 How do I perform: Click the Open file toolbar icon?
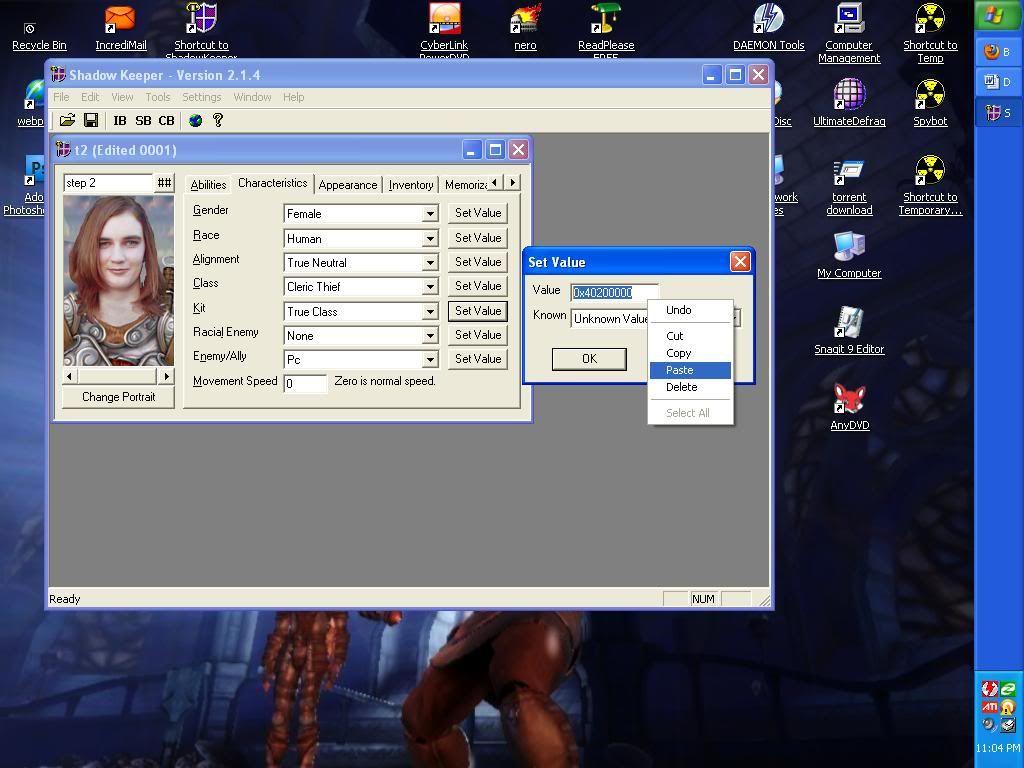tap(67, 121)
